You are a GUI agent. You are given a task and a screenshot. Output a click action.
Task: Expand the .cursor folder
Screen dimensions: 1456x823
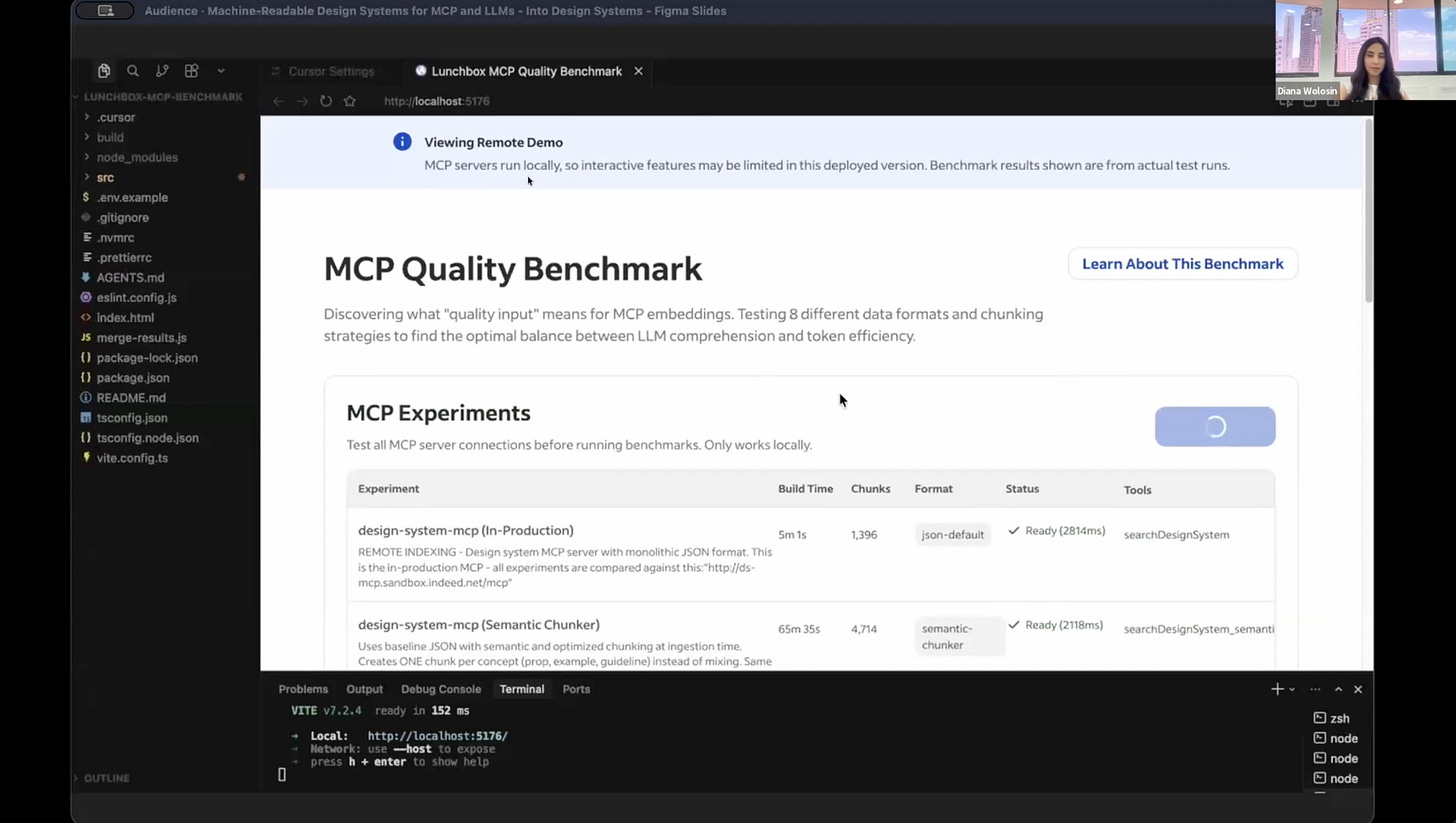coord(116,117)
